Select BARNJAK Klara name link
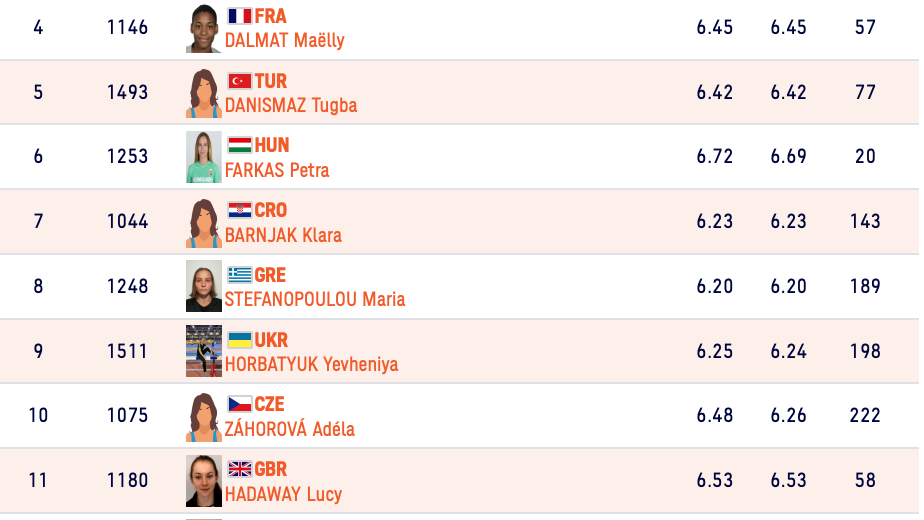 tap(283, 236)
